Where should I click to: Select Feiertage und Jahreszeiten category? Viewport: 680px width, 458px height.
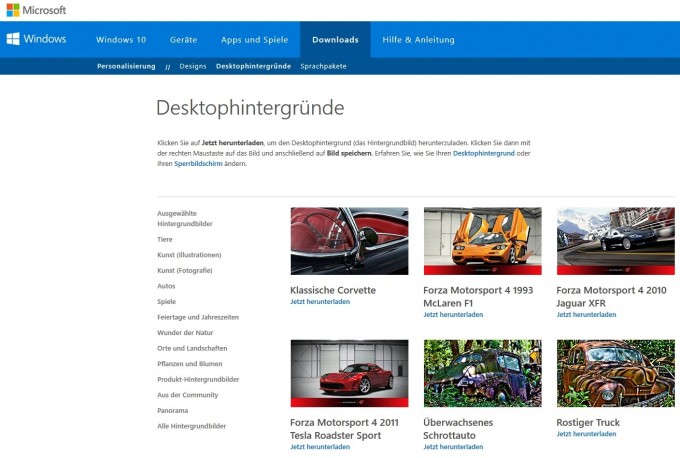[198, 317]
